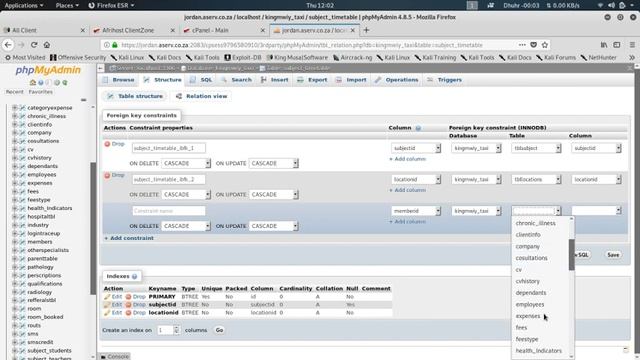Open the Triggers tab

click(445, 80)
